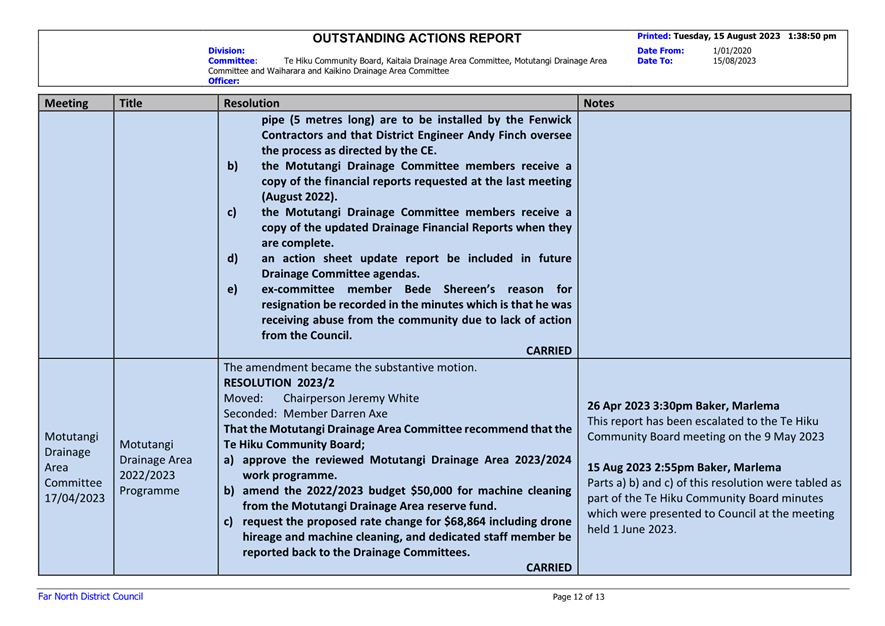
Task: Click the Printed date and time label
Action: (x=735, y=36)
